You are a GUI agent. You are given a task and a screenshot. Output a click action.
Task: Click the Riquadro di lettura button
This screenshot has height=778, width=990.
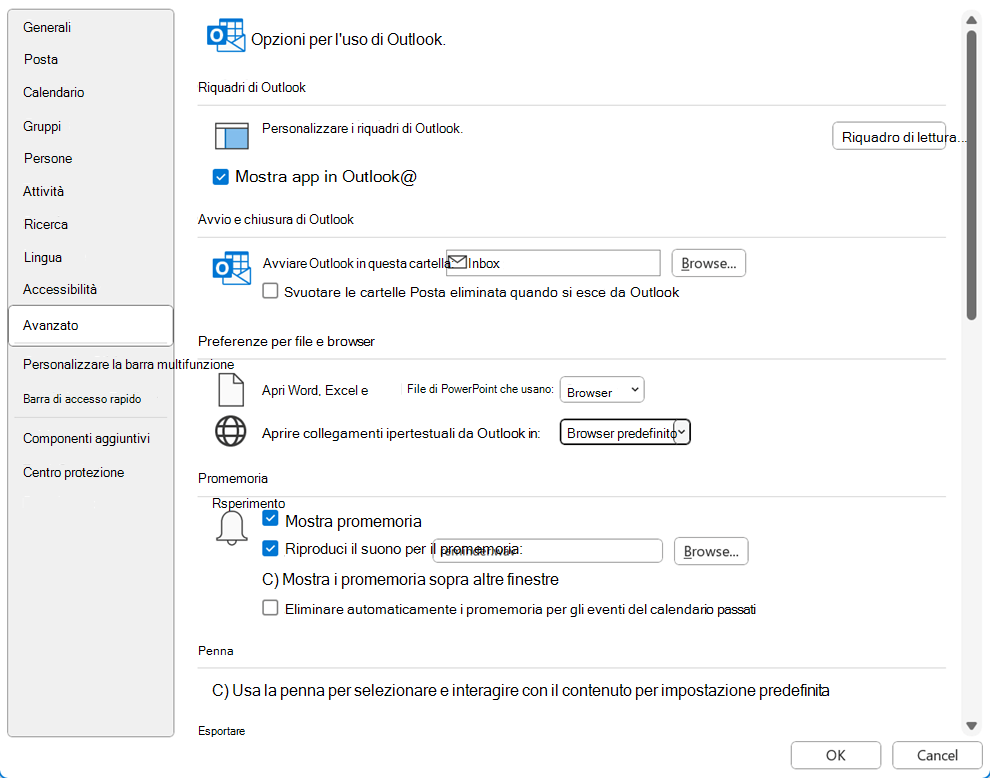889,136
